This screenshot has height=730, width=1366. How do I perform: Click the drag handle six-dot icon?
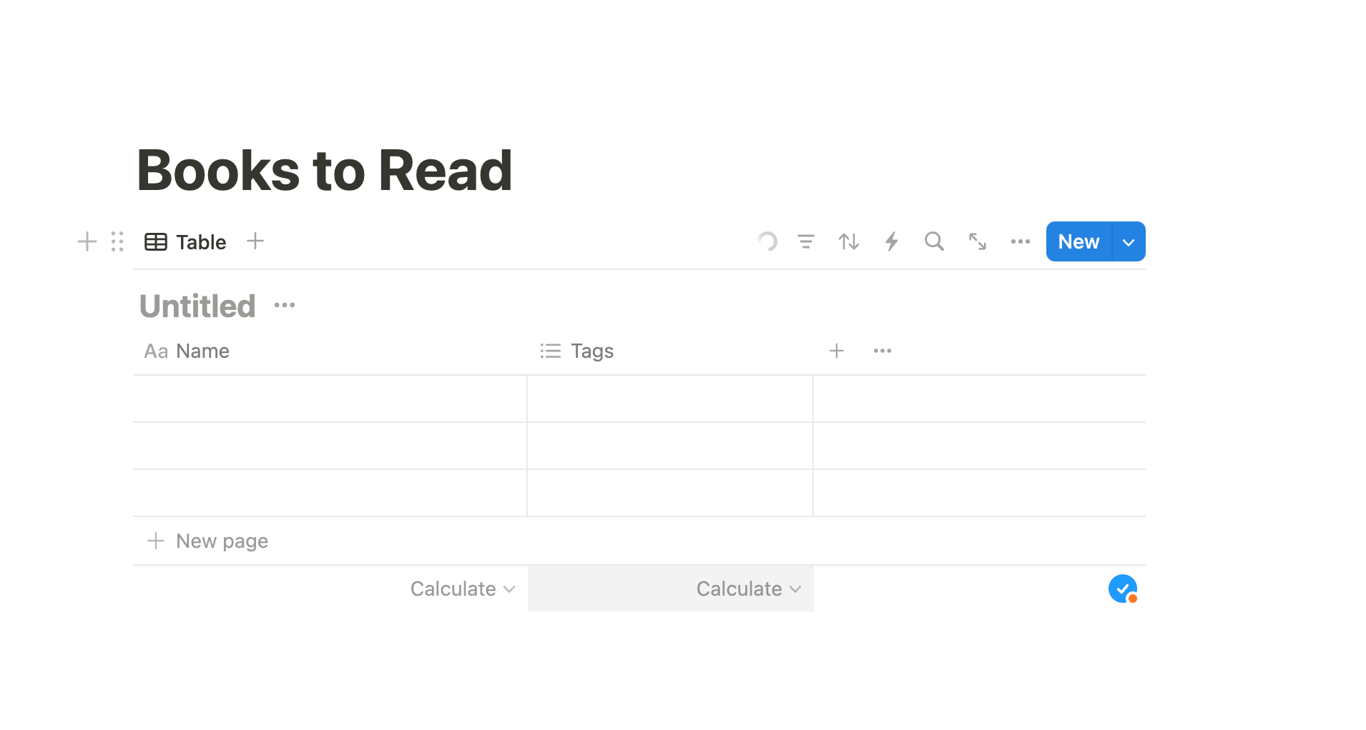tap(117, 242)
